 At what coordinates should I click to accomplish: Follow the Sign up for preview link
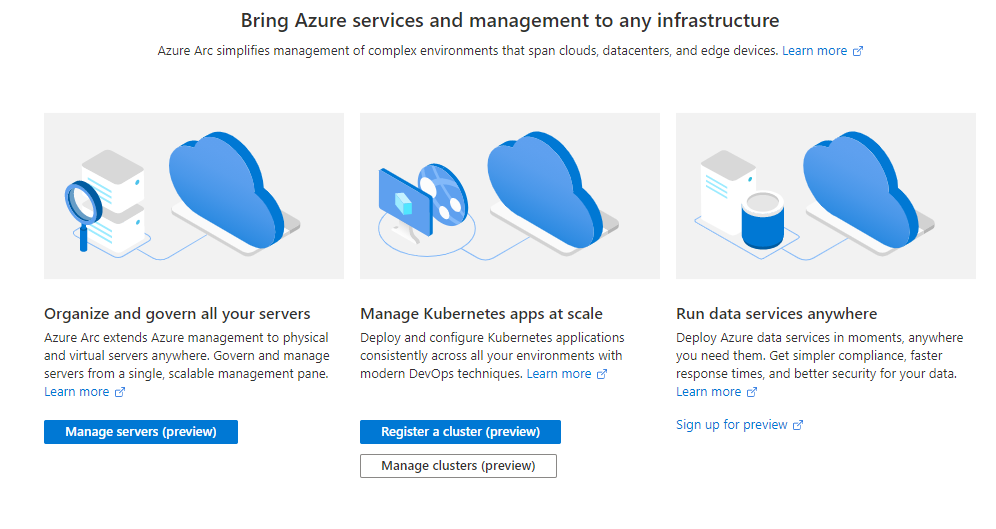(732, 425)
